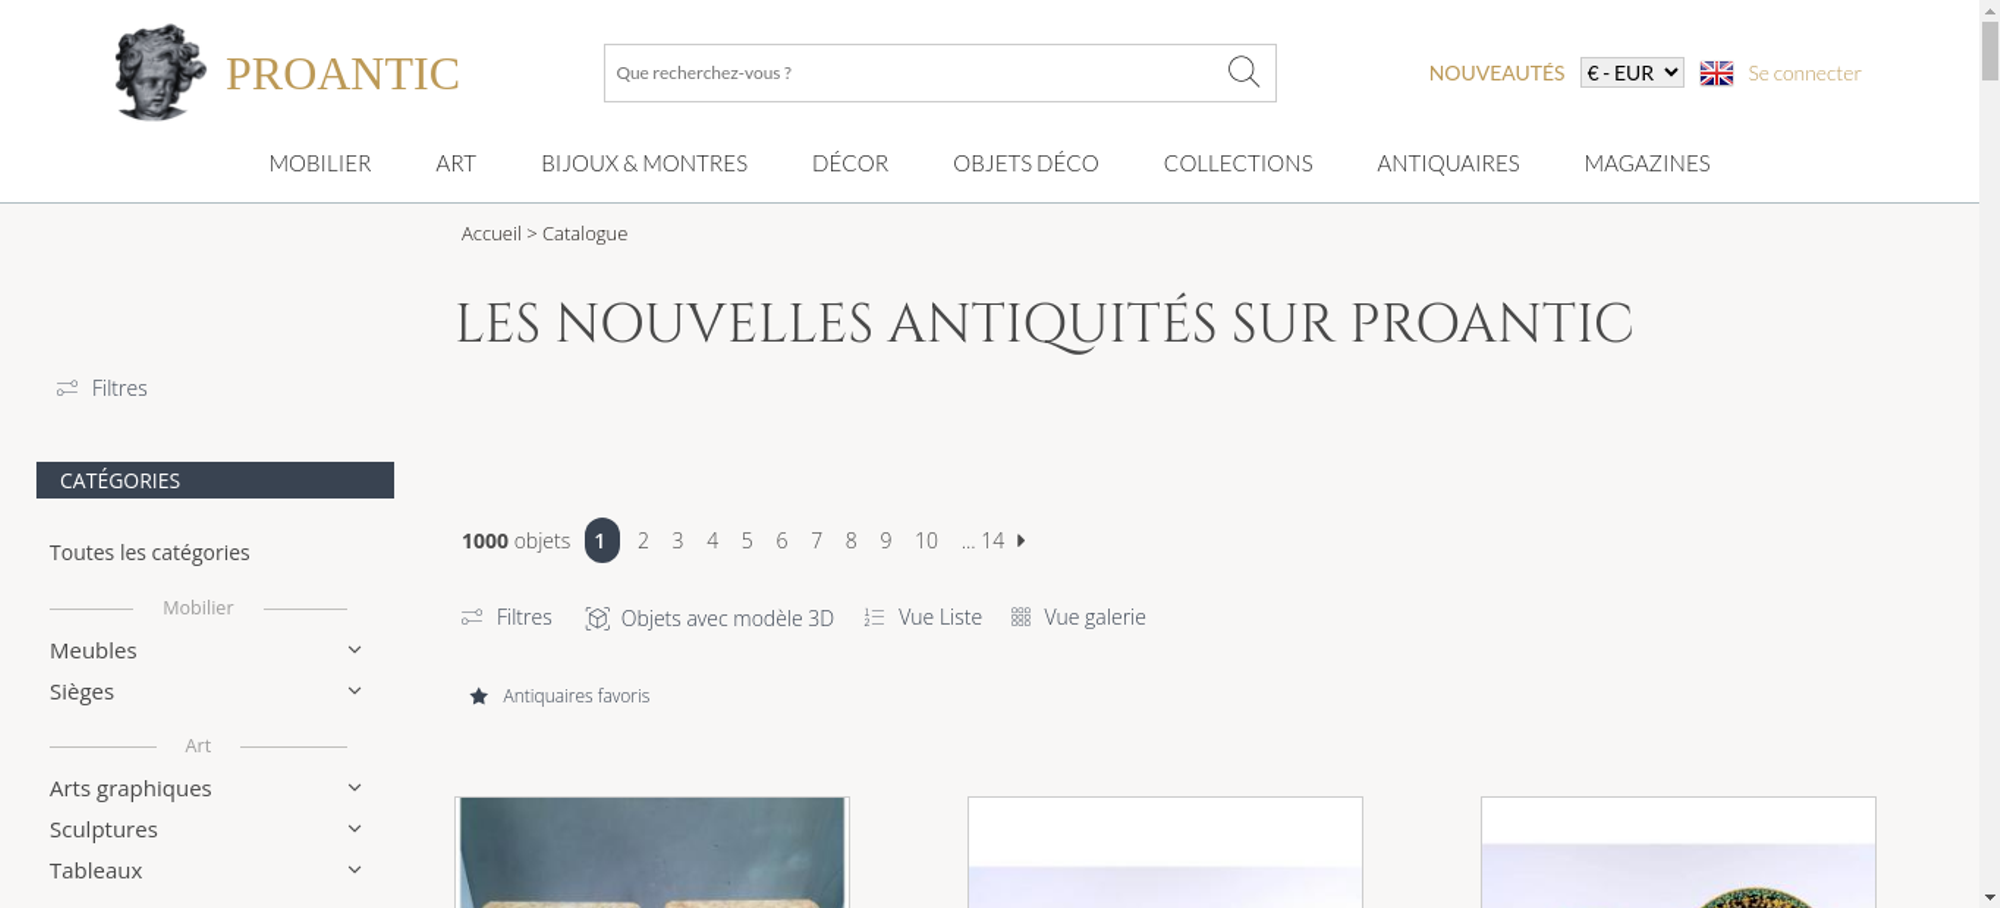Click the Que recherchez-vous search field
Image resolution: width=2000 pixels, height=908 pixels.
(915, 73)
